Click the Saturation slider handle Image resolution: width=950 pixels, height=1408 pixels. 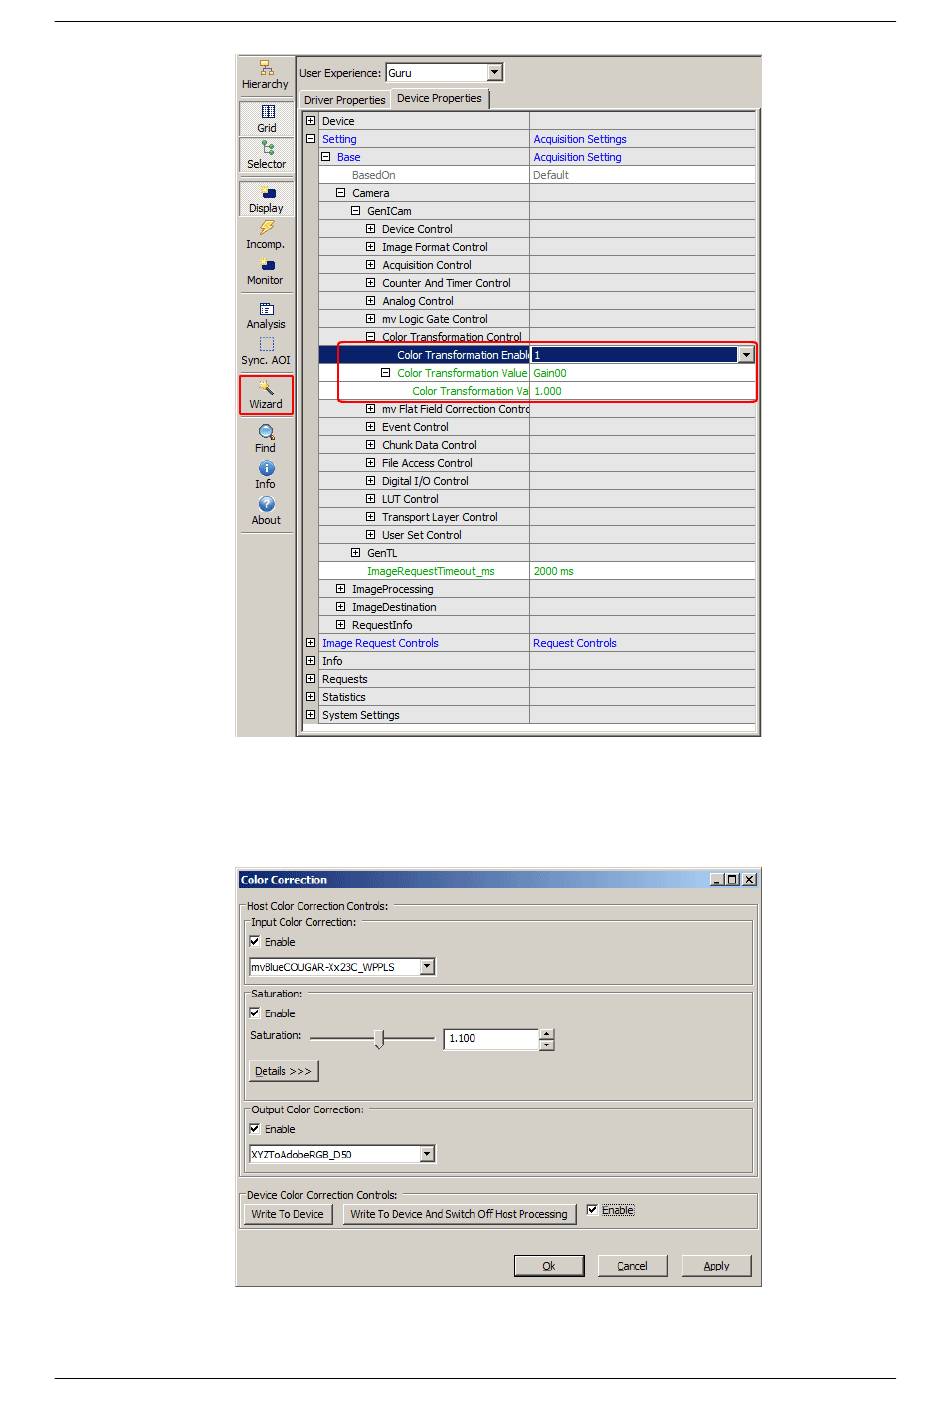point(378,1039)
